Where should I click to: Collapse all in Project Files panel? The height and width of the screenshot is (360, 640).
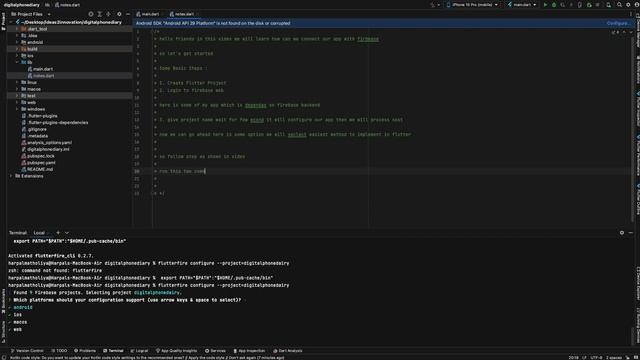click(x=109, y=14)
